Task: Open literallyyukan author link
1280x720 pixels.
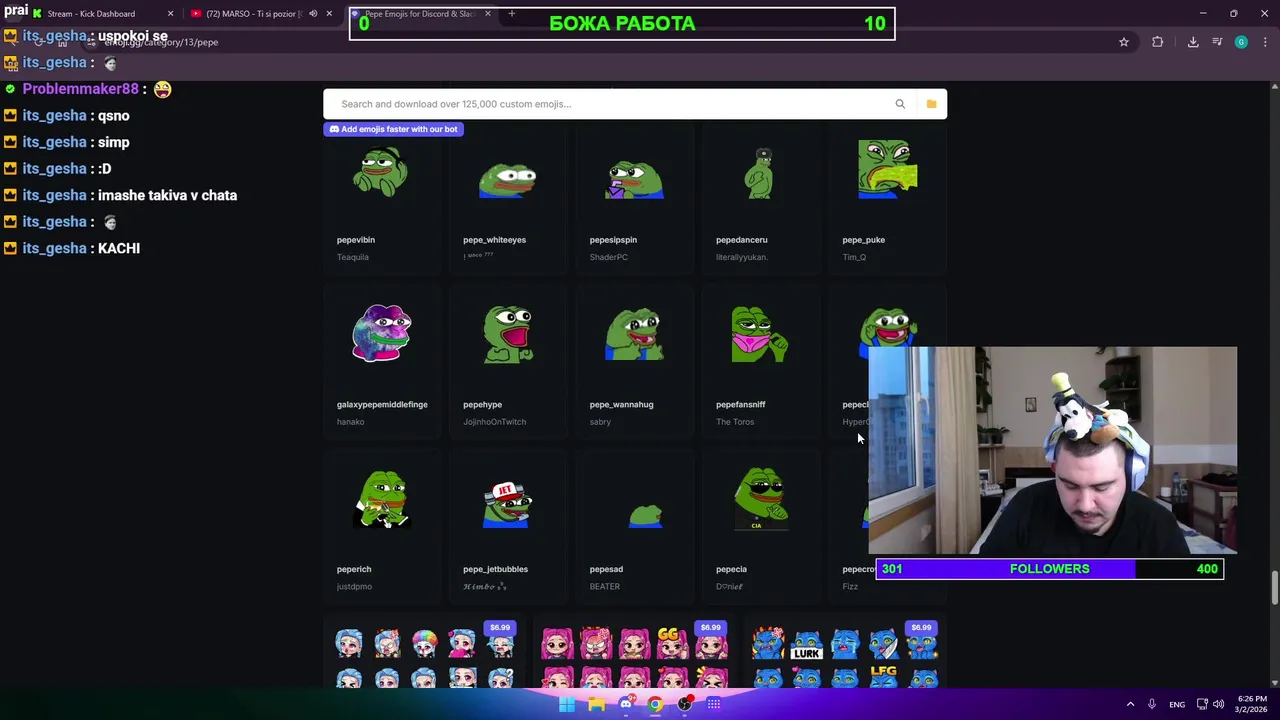Action: click(x=742, y=257)
